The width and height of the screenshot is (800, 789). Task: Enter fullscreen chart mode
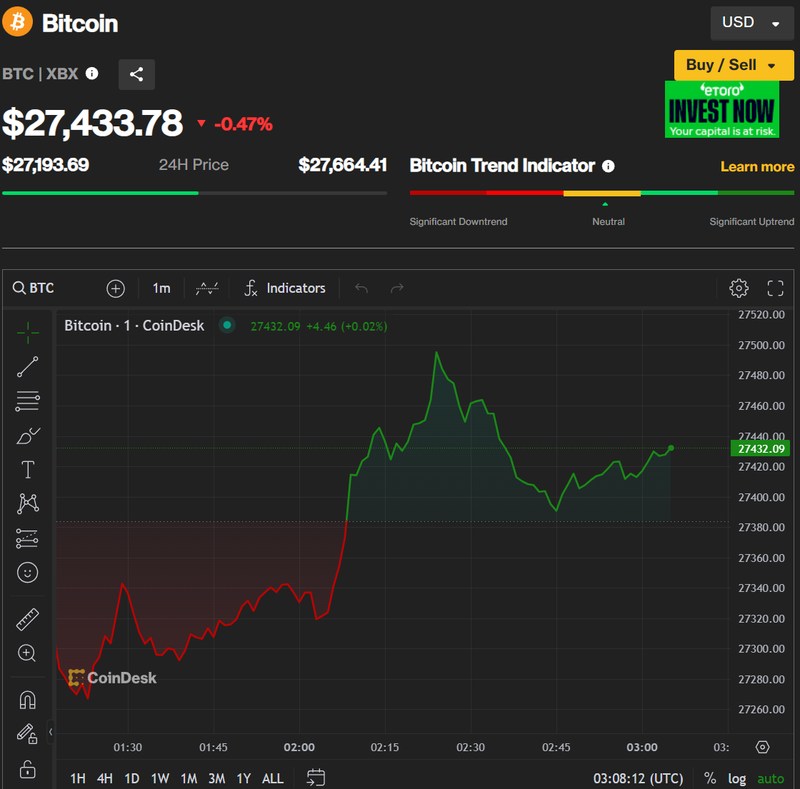click(x=775, y=288)
